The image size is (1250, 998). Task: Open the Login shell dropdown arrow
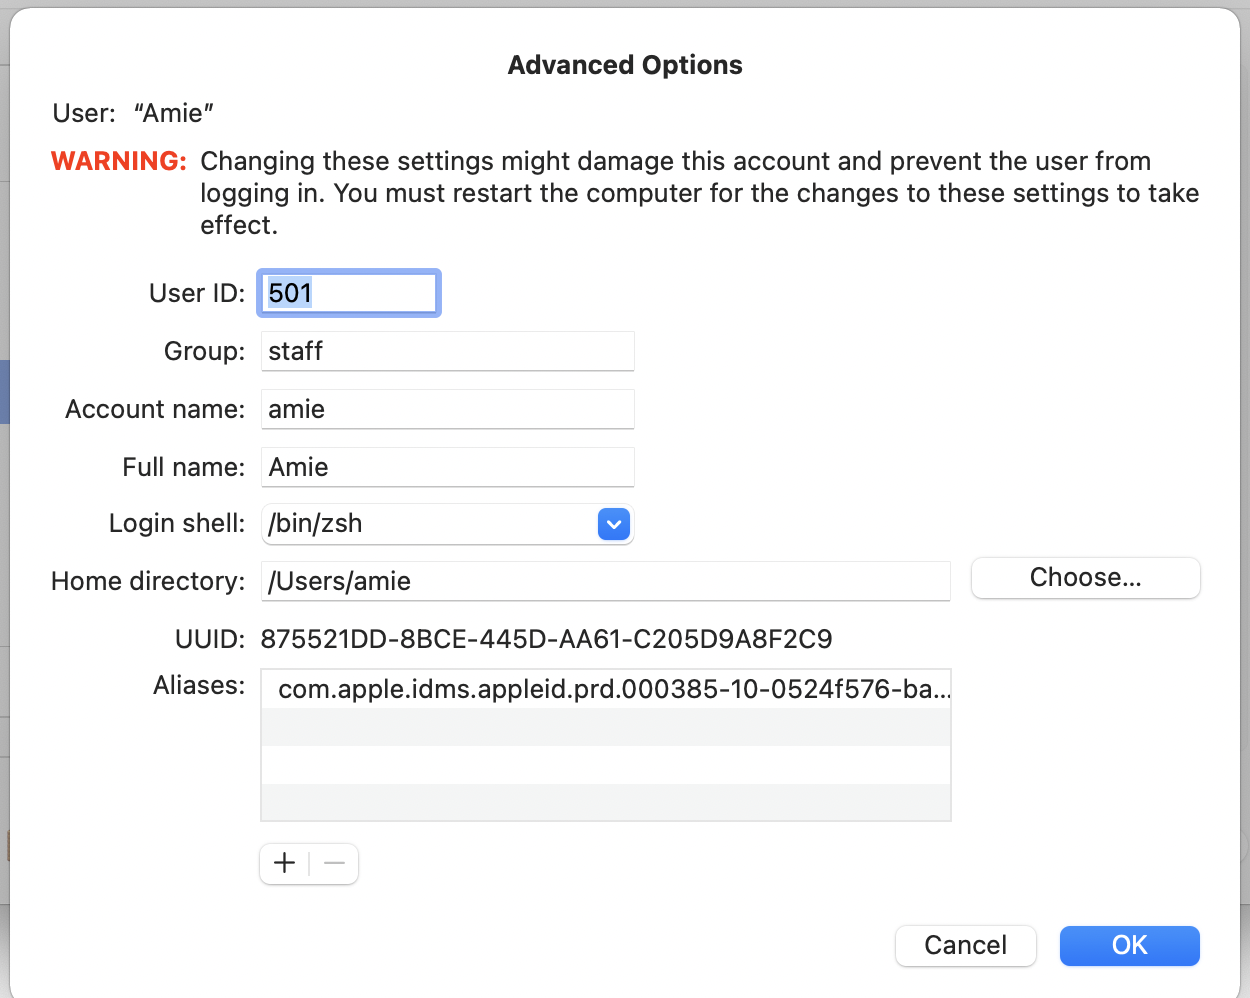click(x=613, y=524)
